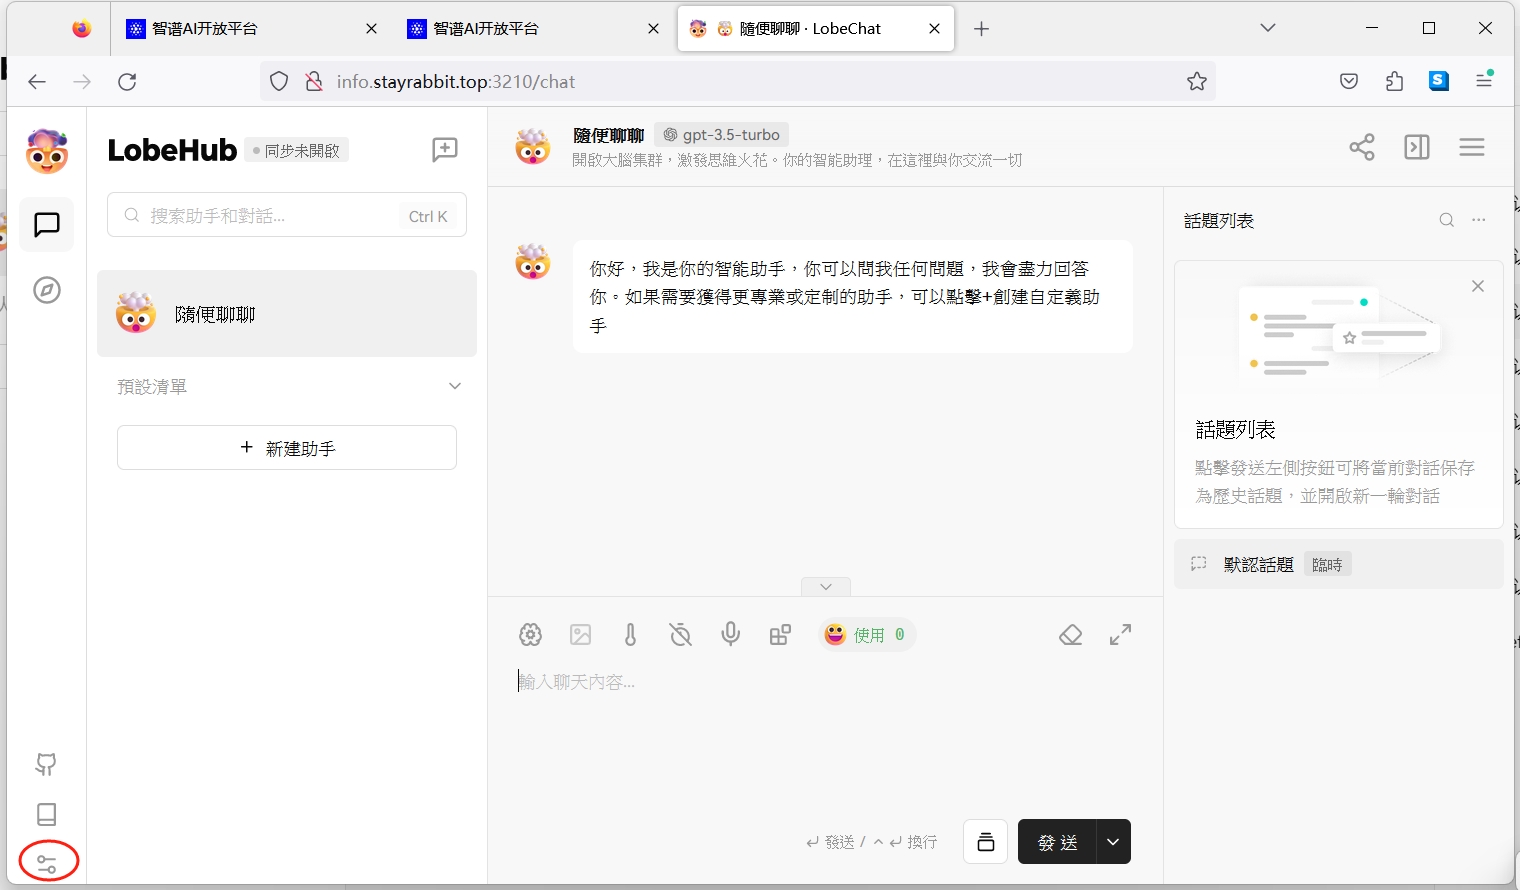The image size is (1520, 890).
Task: Start voice input with microphone icon
Action: tap(731, 635)
